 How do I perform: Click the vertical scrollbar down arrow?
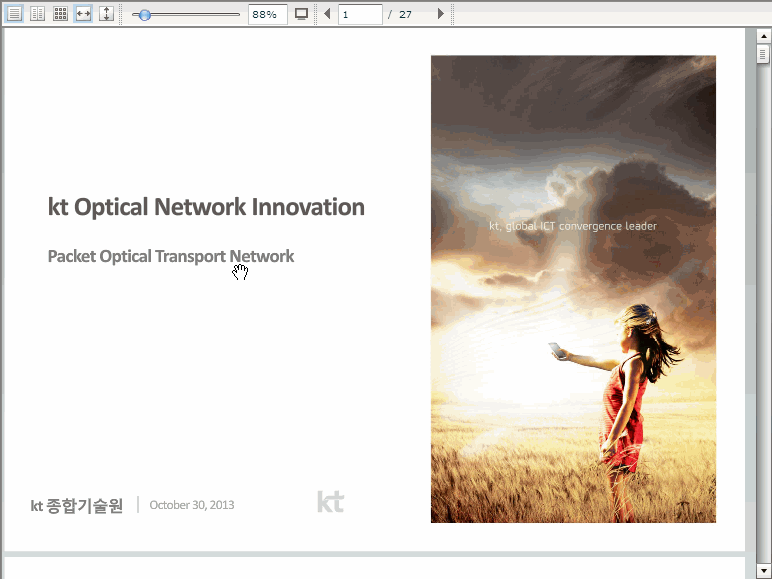764,571
